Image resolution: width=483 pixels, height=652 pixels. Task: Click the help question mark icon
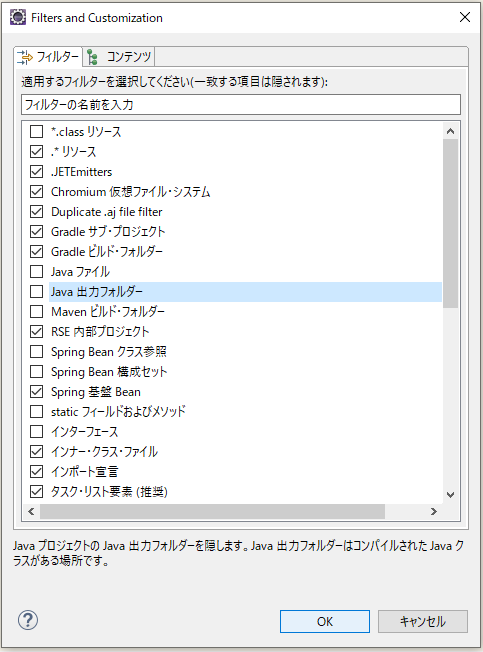(x=28, y=620)
